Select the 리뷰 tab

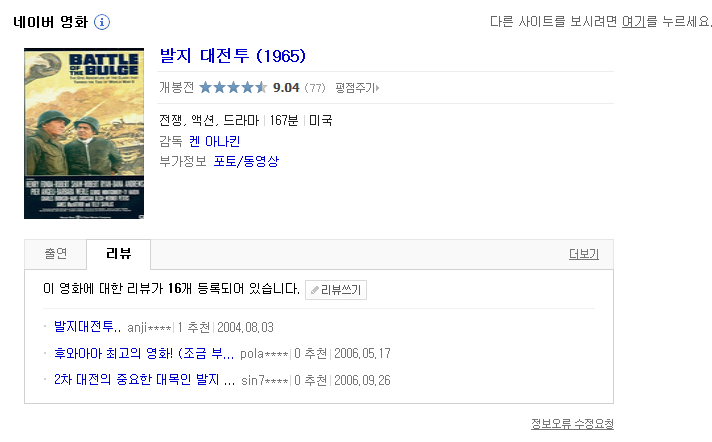tap(119, 254)
